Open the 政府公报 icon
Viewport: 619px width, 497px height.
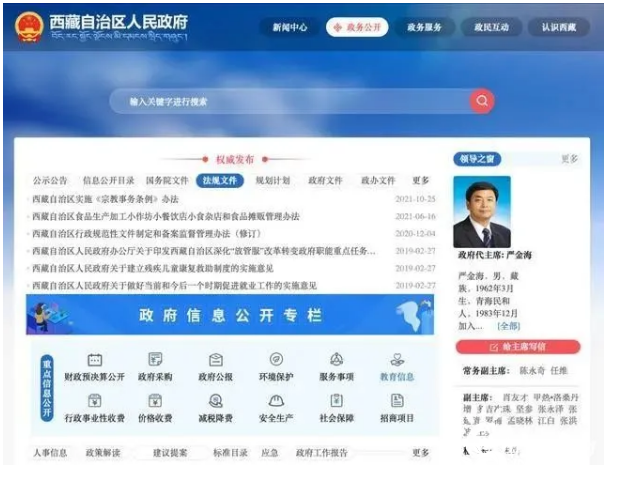(215, 360)
